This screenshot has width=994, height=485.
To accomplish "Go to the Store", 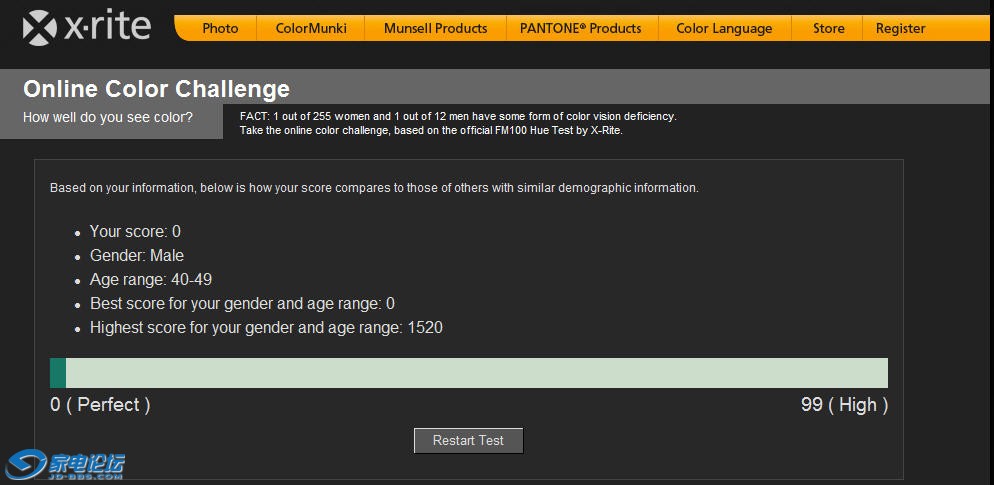I will [x=829, y=29].
